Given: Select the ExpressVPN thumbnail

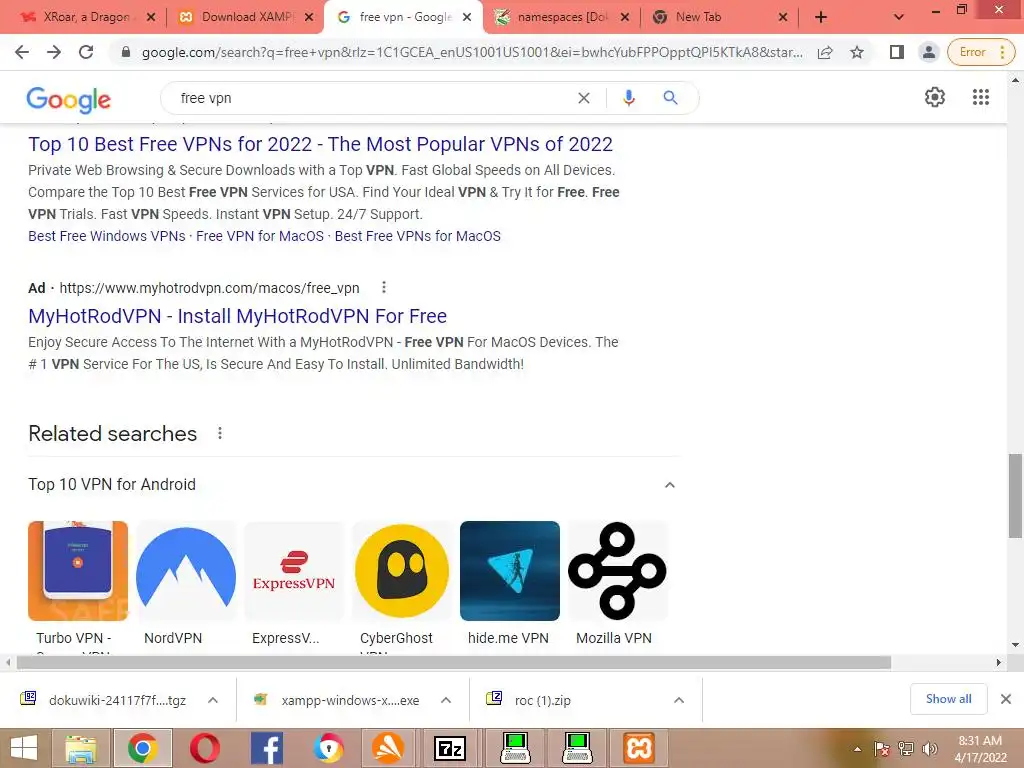Looking at the screenshot, I should point(294,570).
